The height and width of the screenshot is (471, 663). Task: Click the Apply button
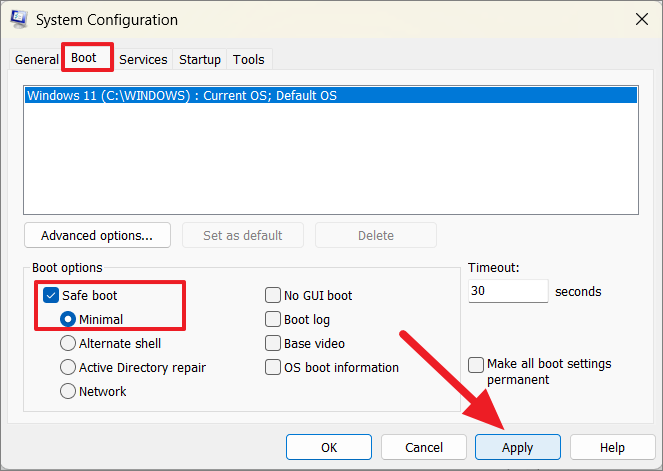pyautogui.click(x=518, y=447)
